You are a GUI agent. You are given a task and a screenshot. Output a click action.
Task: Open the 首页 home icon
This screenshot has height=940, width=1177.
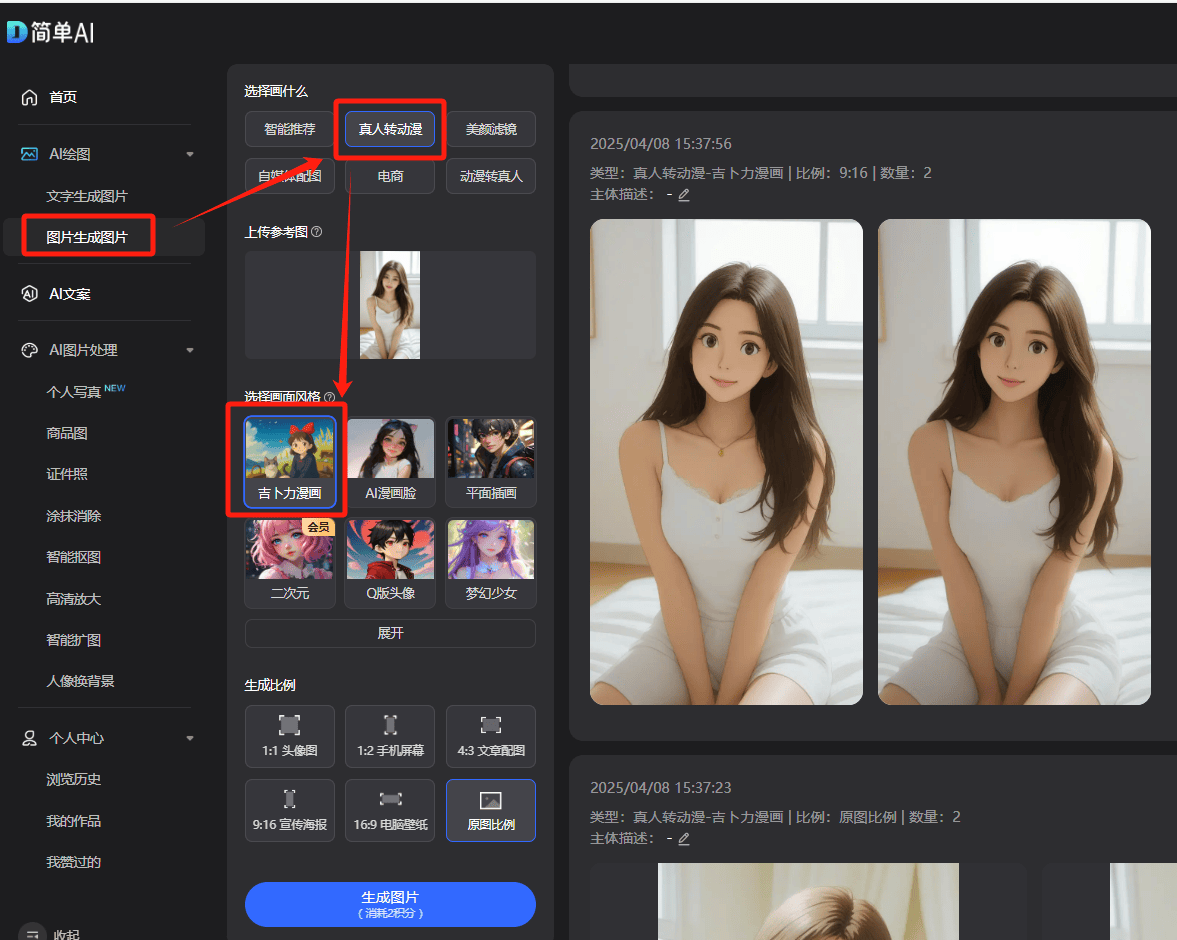click(30, 97)
